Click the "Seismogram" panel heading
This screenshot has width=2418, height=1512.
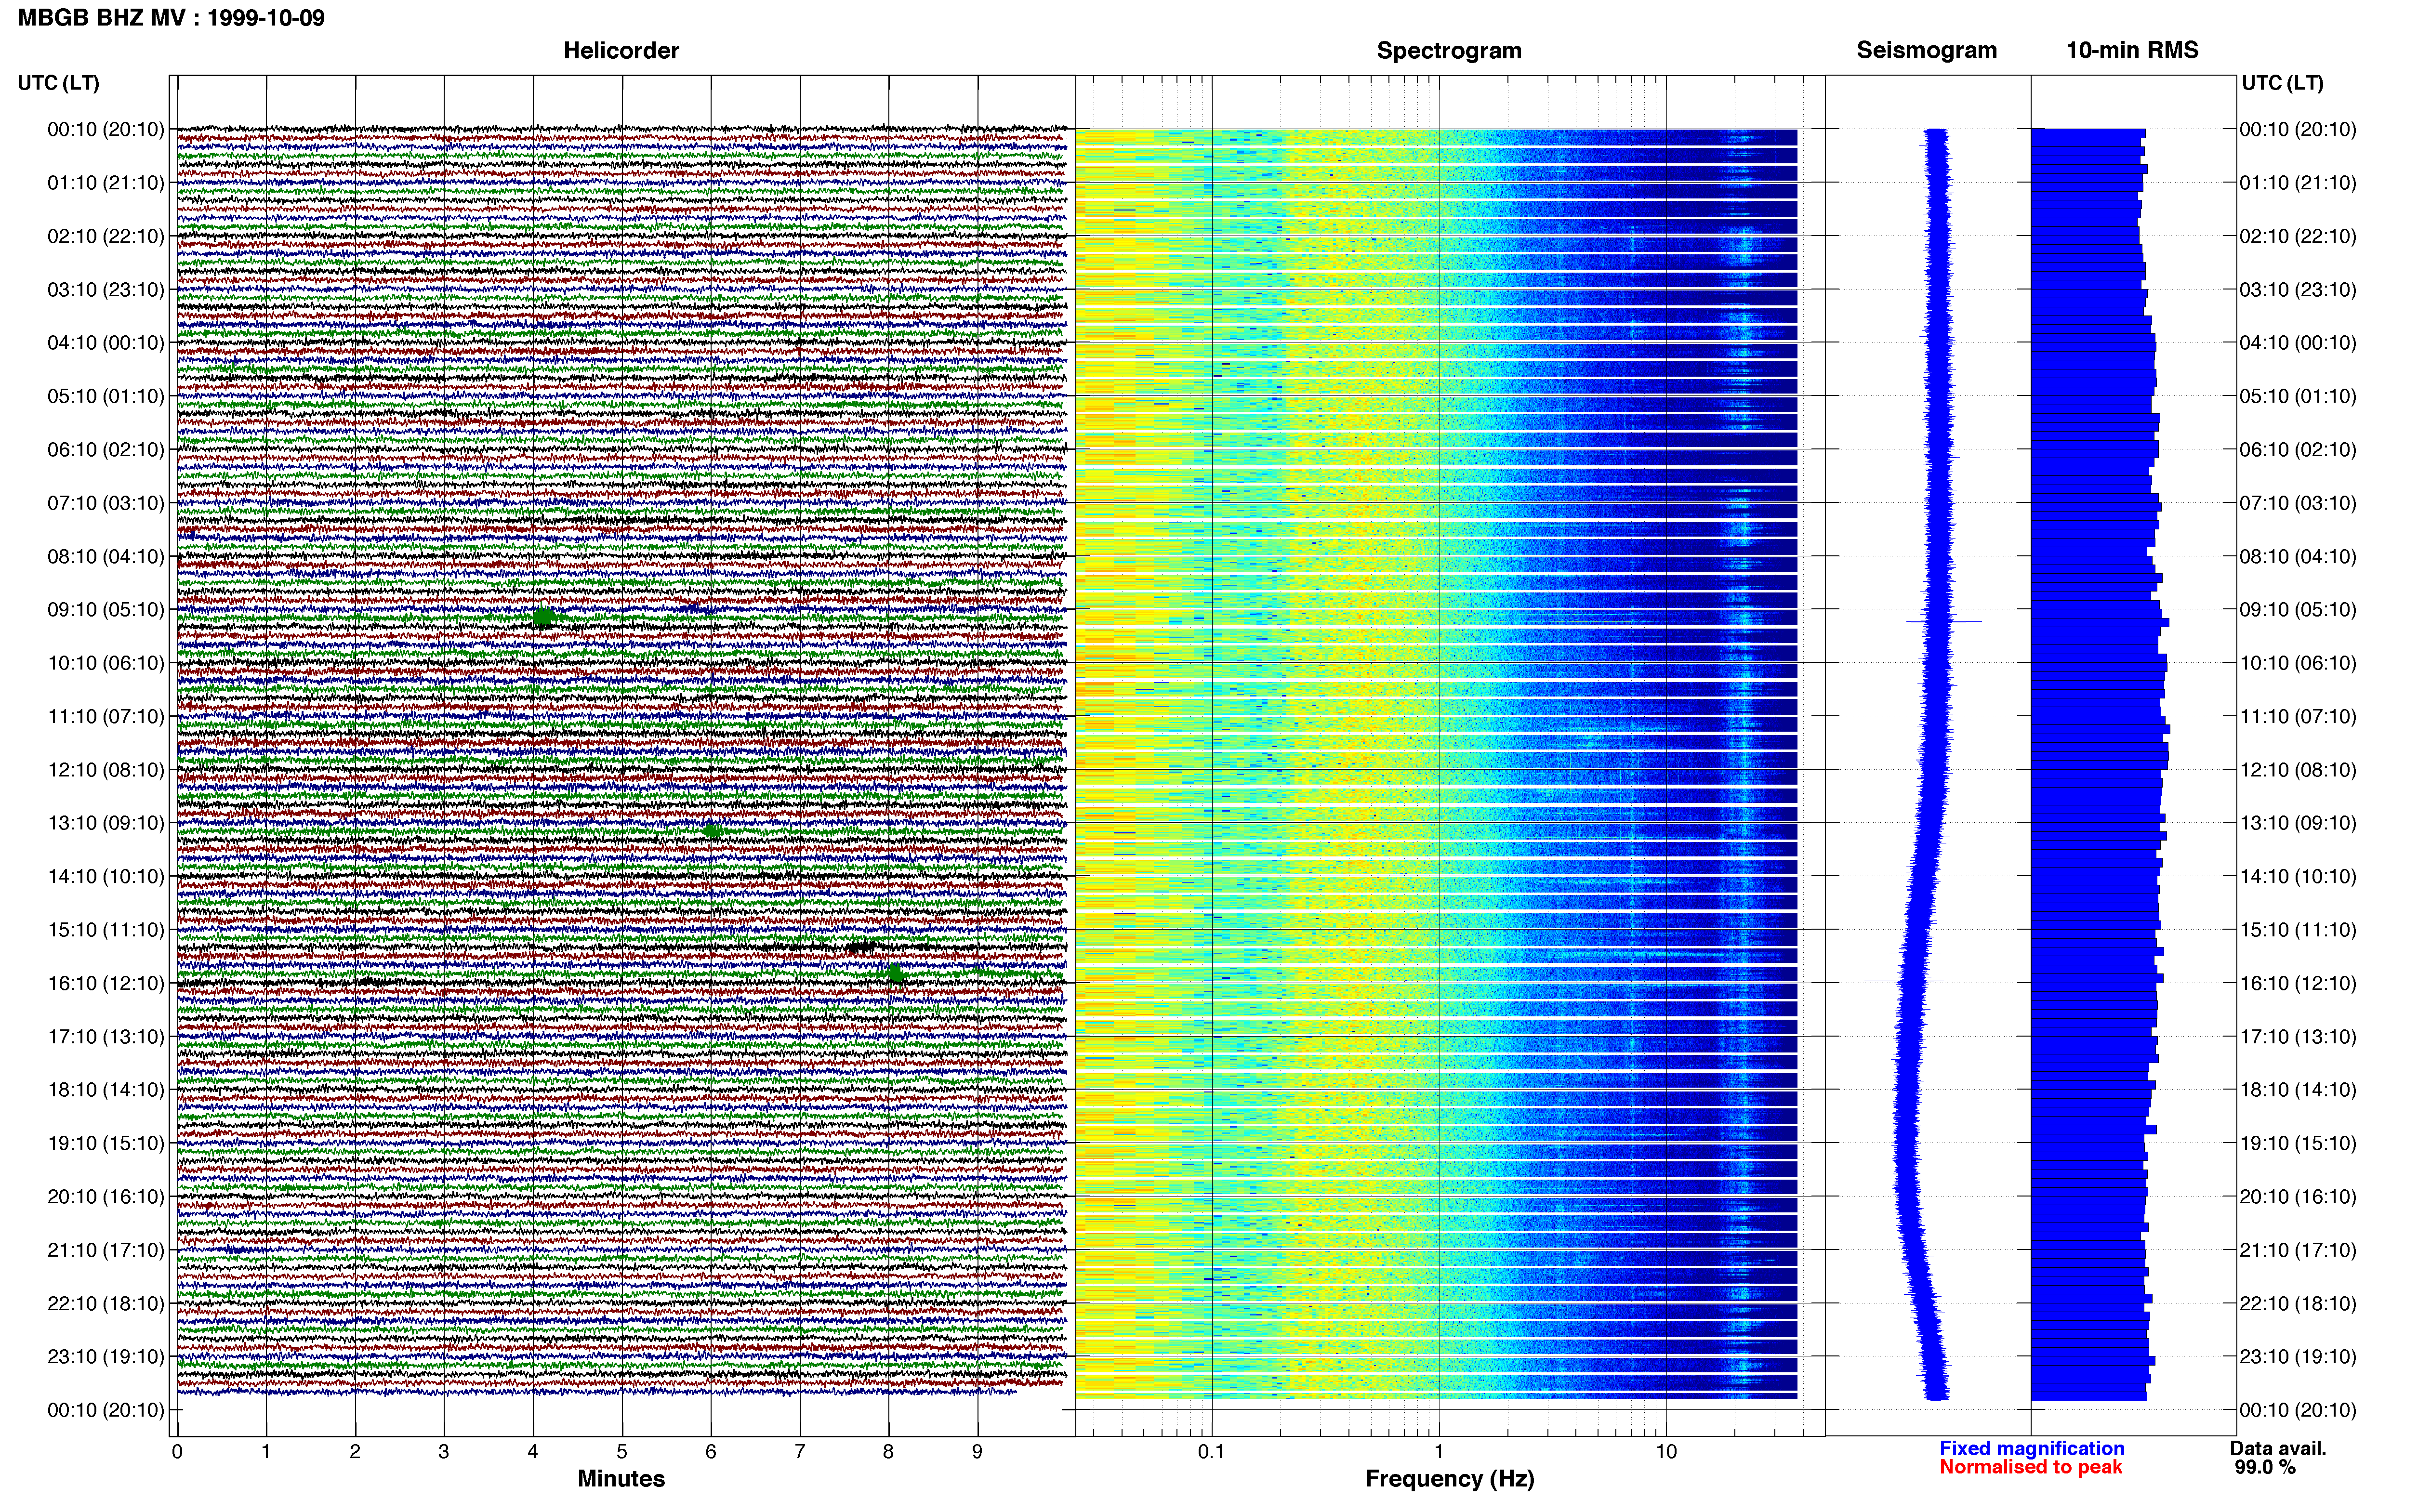tap(1926, 50)
